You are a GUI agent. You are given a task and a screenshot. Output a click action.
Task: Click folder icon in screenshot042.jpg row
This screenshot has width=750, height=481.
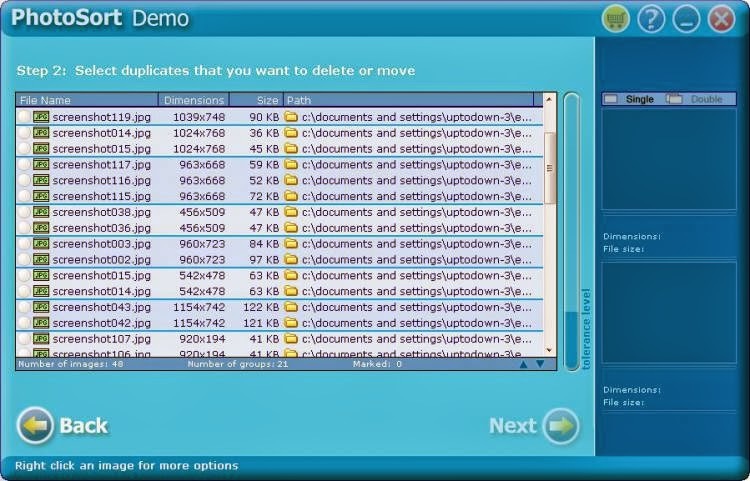[291, 323]
